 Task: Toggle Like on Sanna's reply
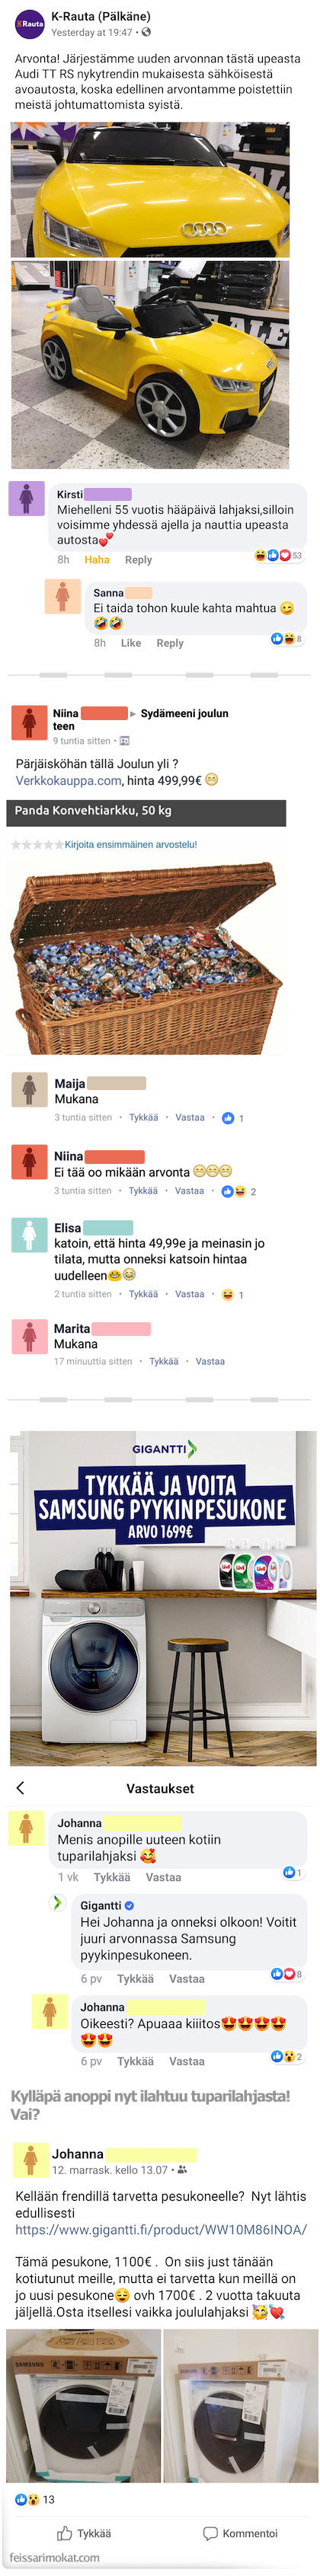[131, 643]
